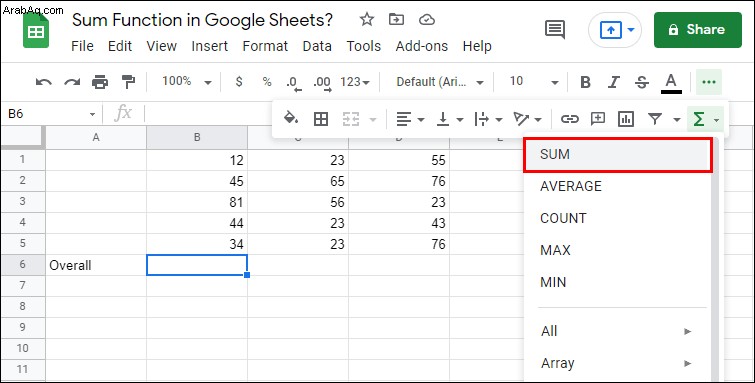Open the fill color bucket

(x=291, y=118)
